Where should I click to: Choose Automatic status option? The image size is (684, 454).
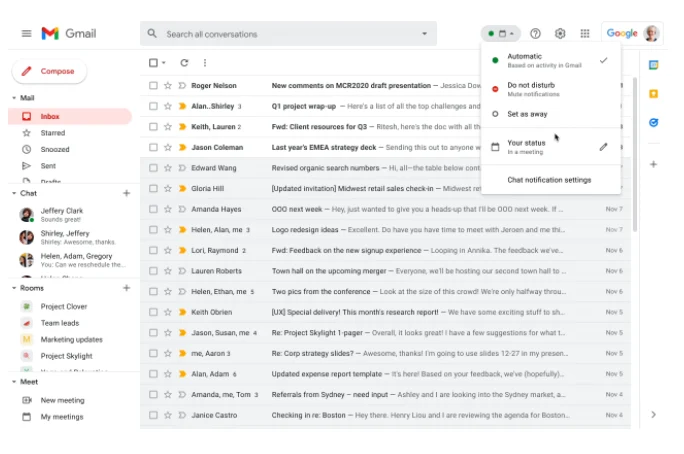point(551,61)
